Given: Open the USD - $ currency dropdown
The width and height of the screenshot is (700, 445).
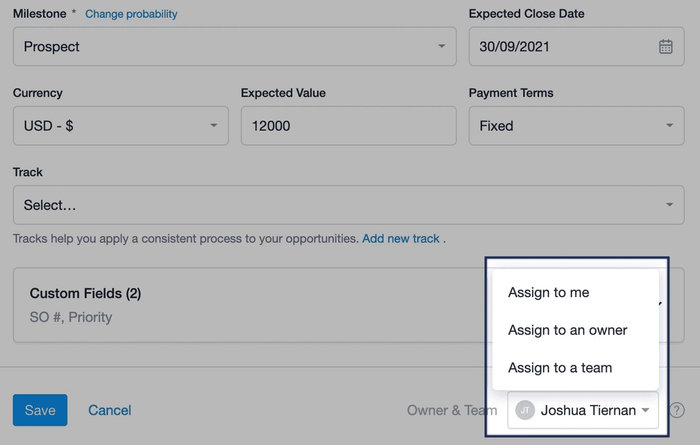Looking at the screenshot, I should point(121,125).
